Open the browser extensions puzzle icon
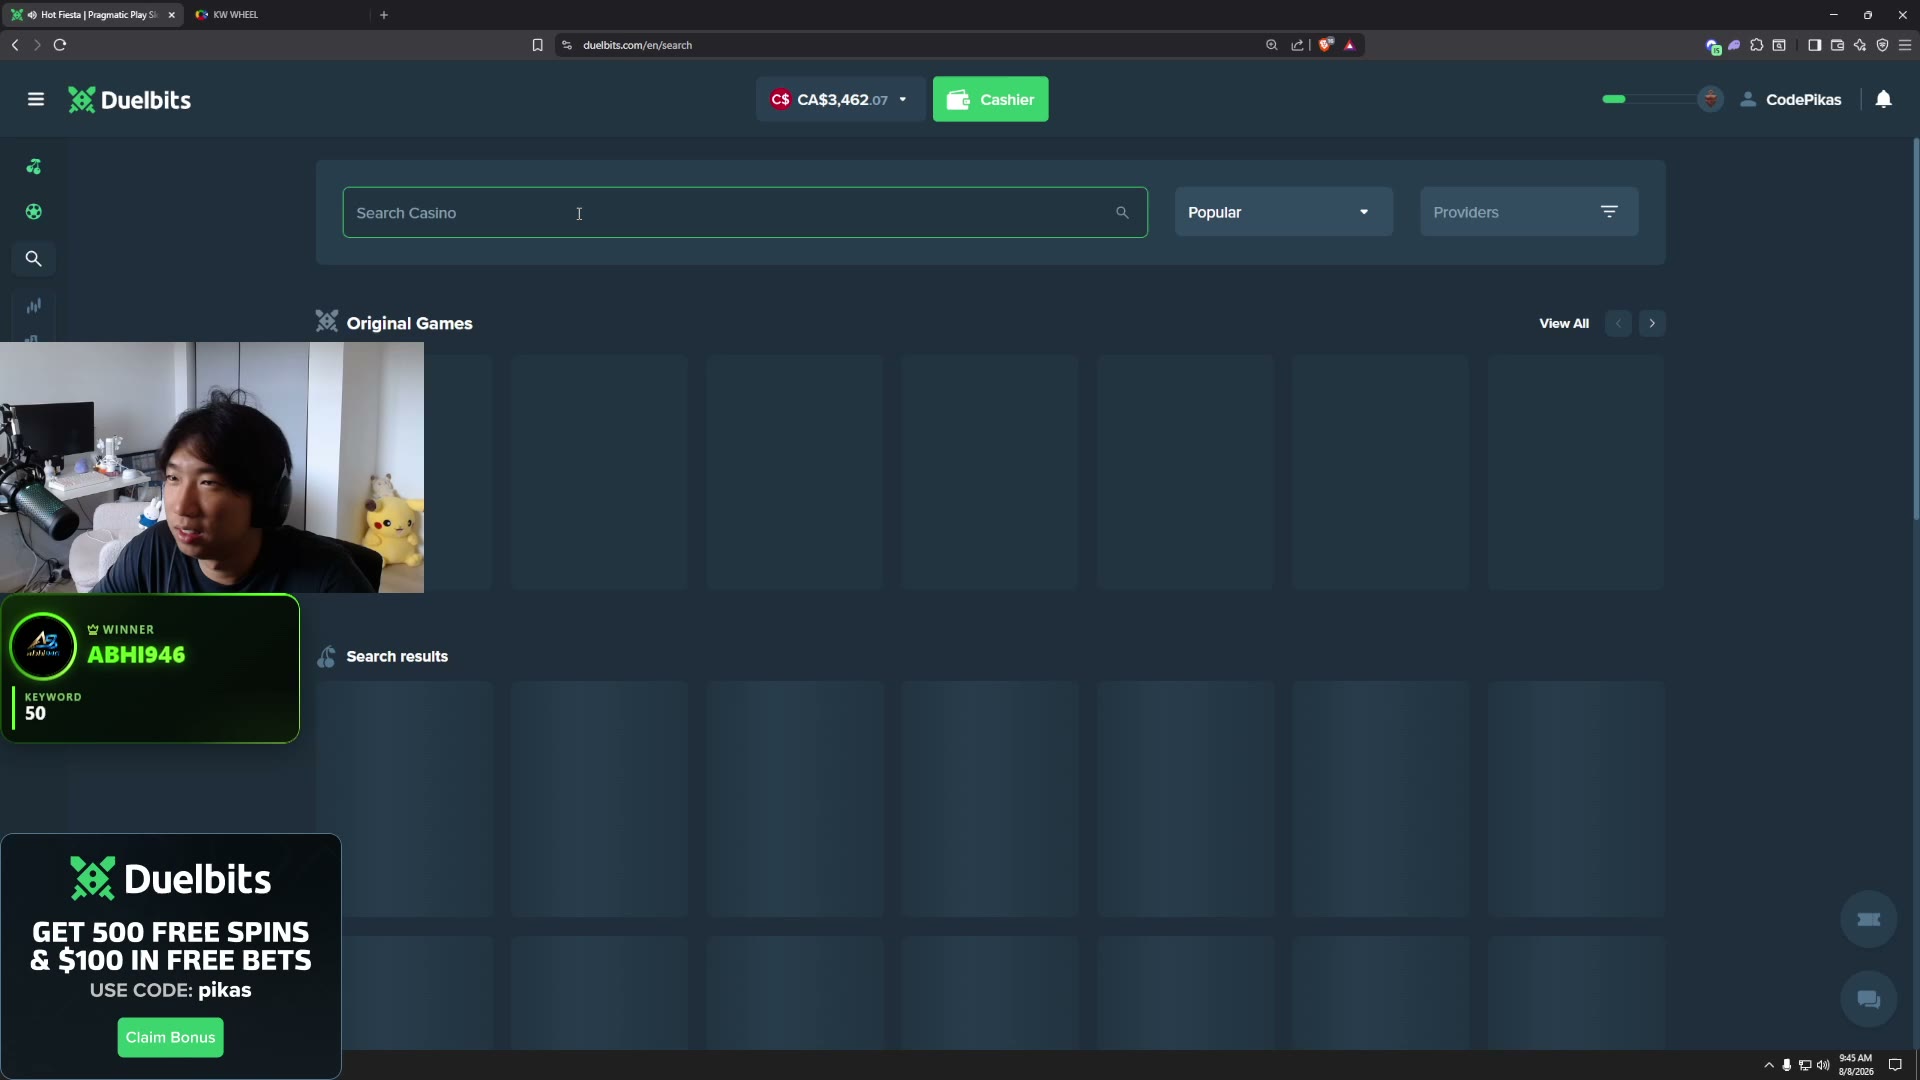This screenshot has width=1920, height=1080. [x=1756, y=45]
